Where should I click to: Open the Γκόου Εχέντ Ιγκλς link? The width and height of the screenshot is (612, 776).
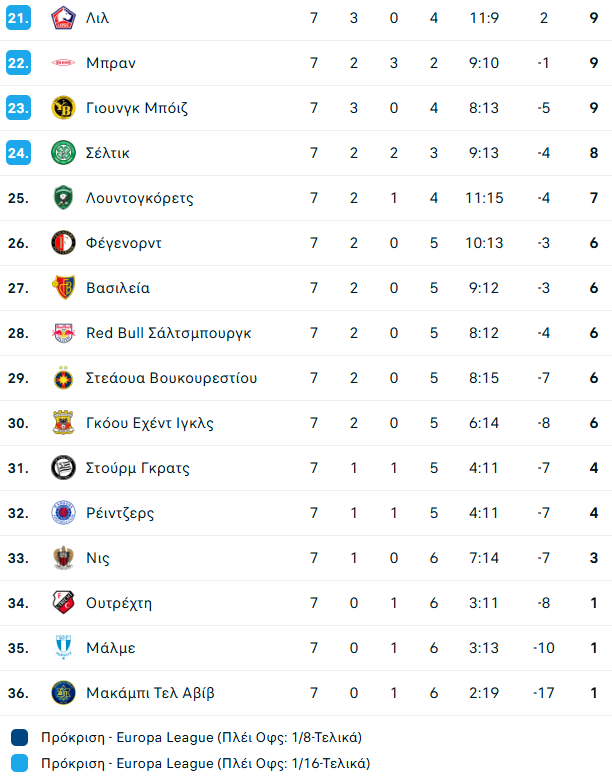[150, 423]
